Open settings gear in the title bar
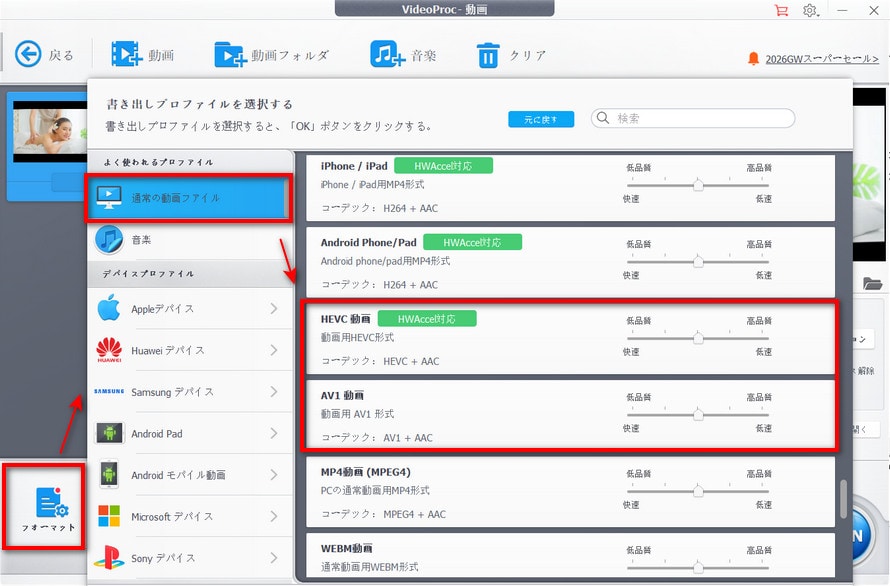Image resolution: width=890 pixels, height=586 pixels. pyautogui.click(x=810, y=10)
